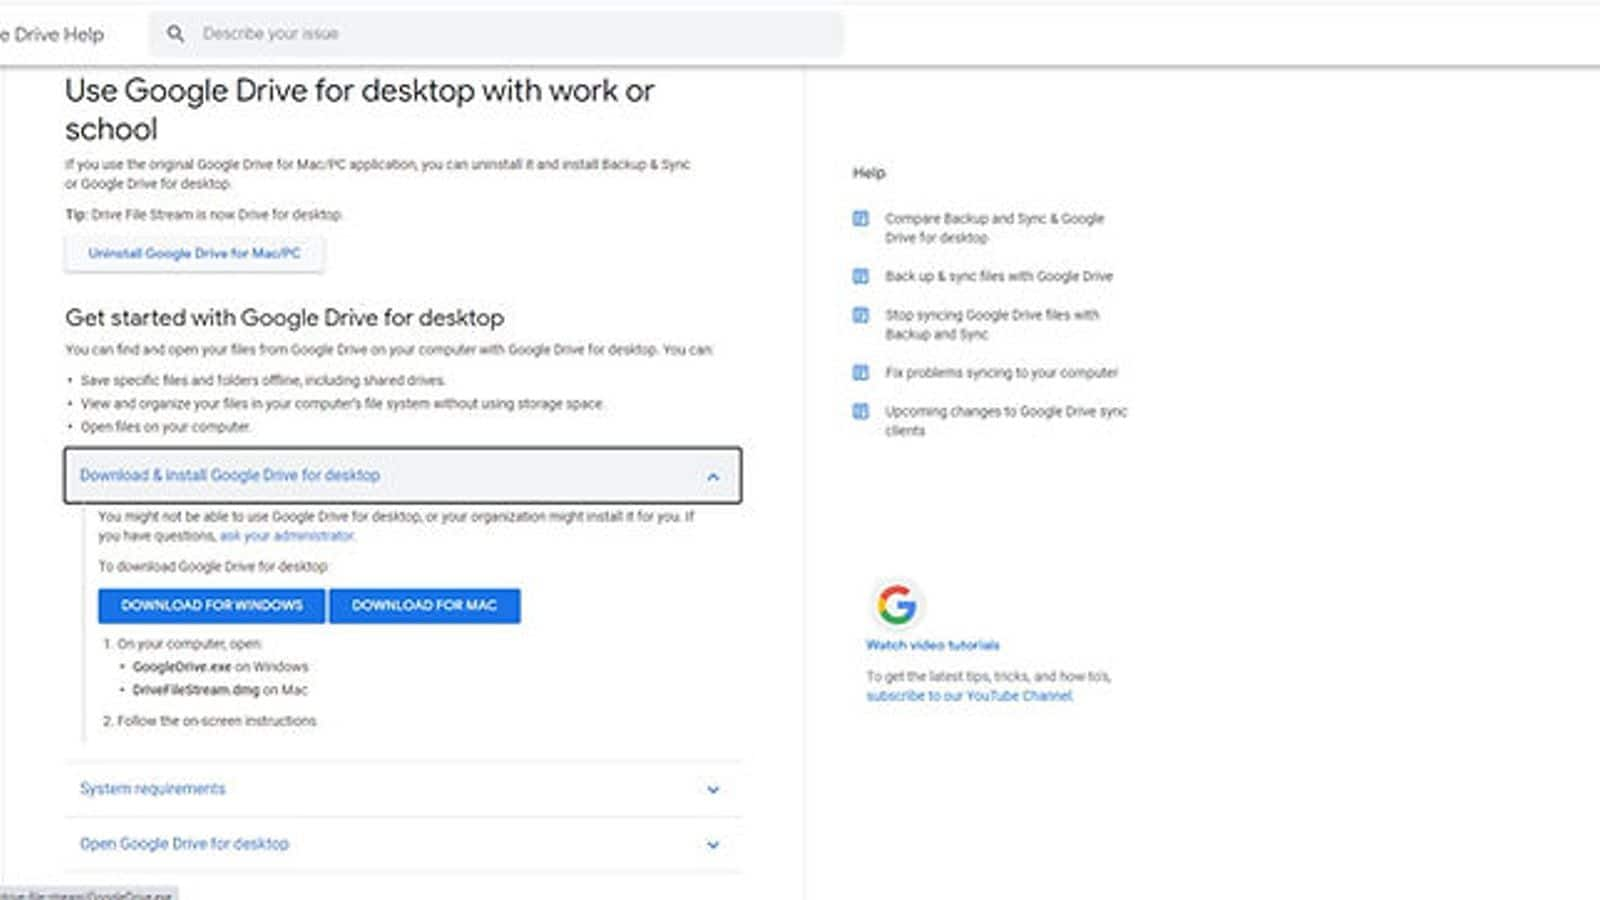
Task: Open Back up & sync files with Google Drive
Action: click(x=998, y=276)
